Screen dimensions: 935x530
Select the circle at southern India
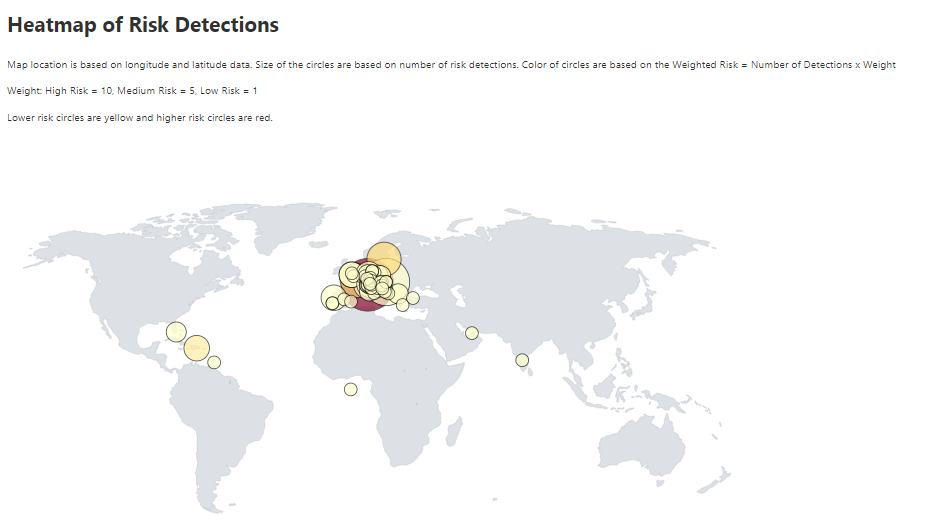pos(522,360)
